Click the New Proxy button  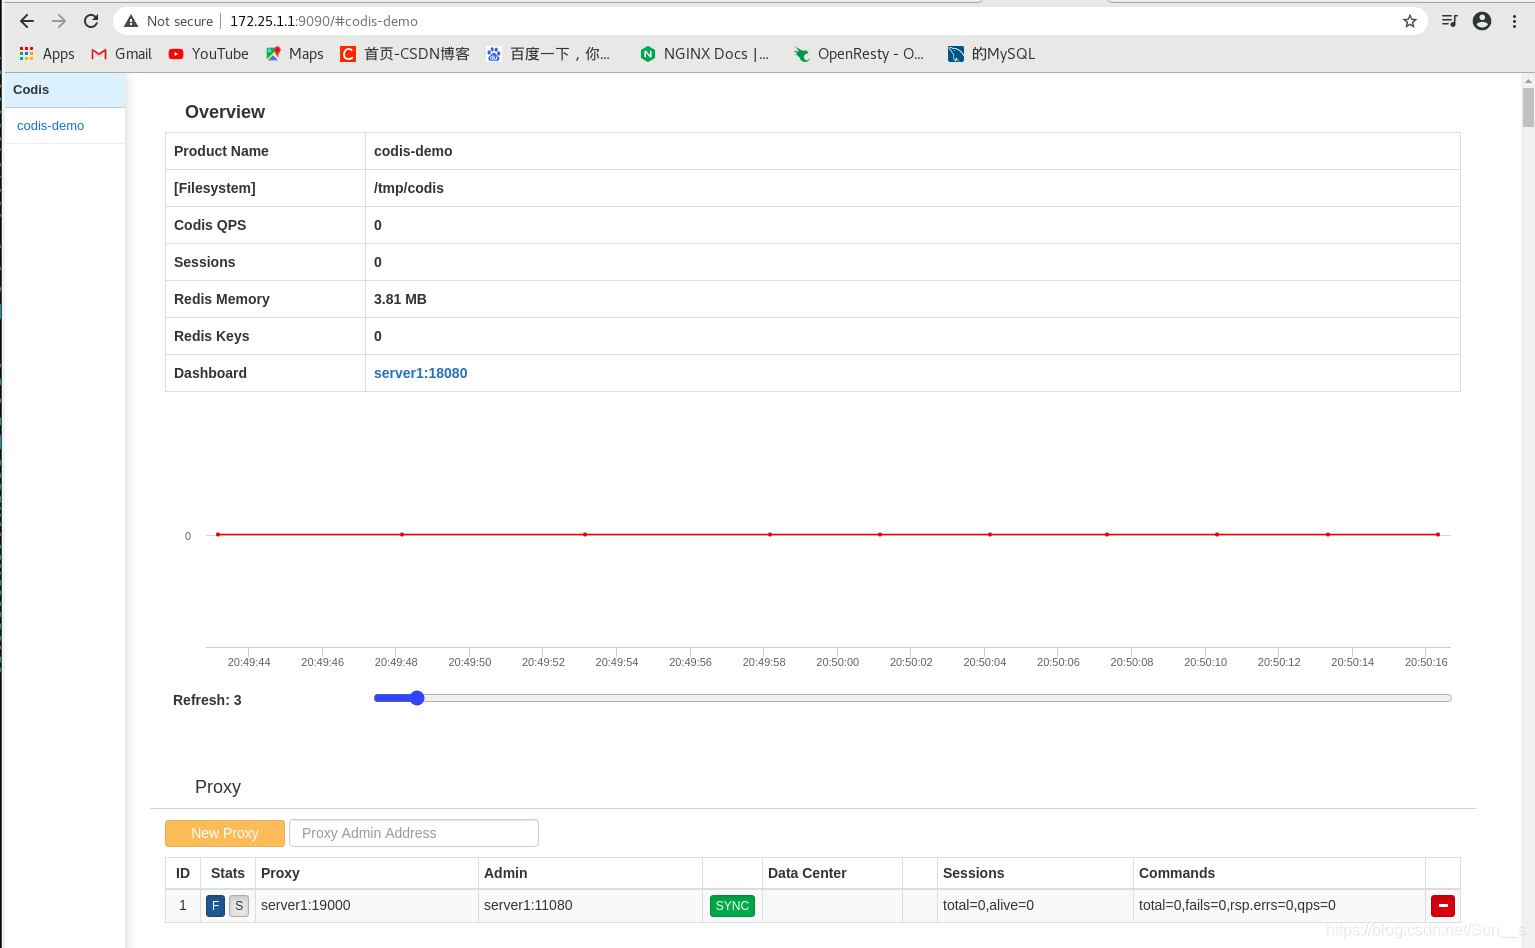[225, 833]
